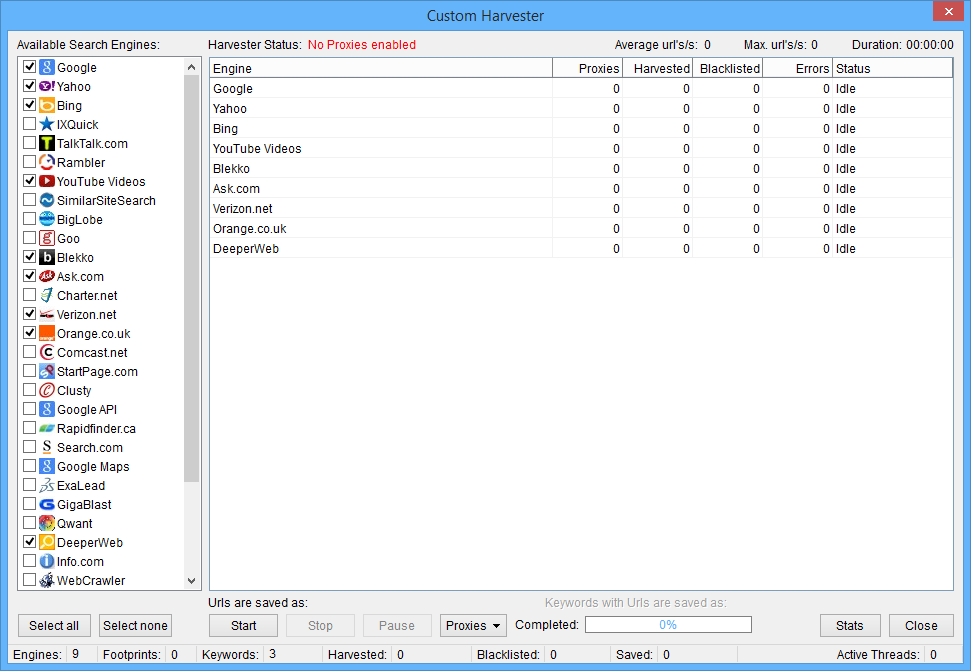Click the scroll-down arrow on engine list
The height and width of the screenshot is (671, 971).
pyautogui.click(x=190, y=580)
